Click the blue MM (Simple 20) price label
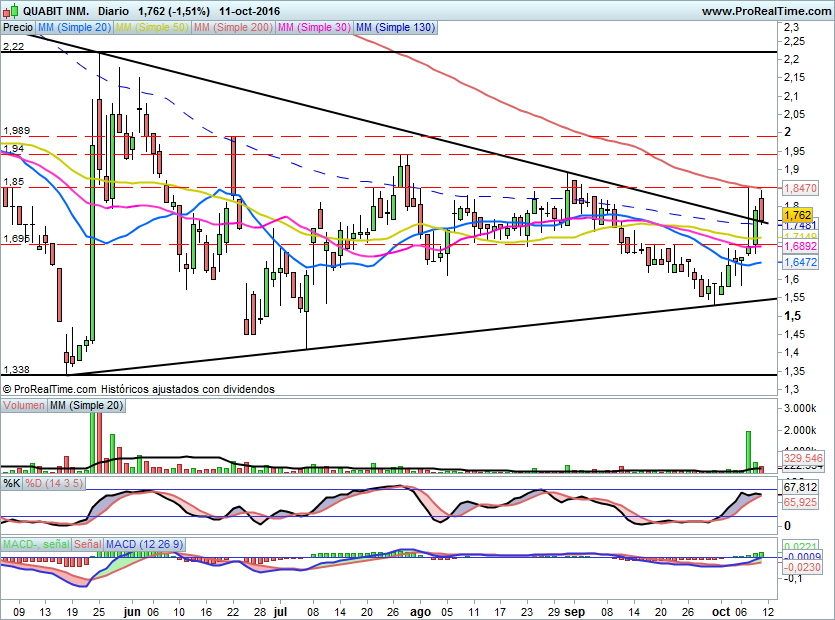 point(75,28)
